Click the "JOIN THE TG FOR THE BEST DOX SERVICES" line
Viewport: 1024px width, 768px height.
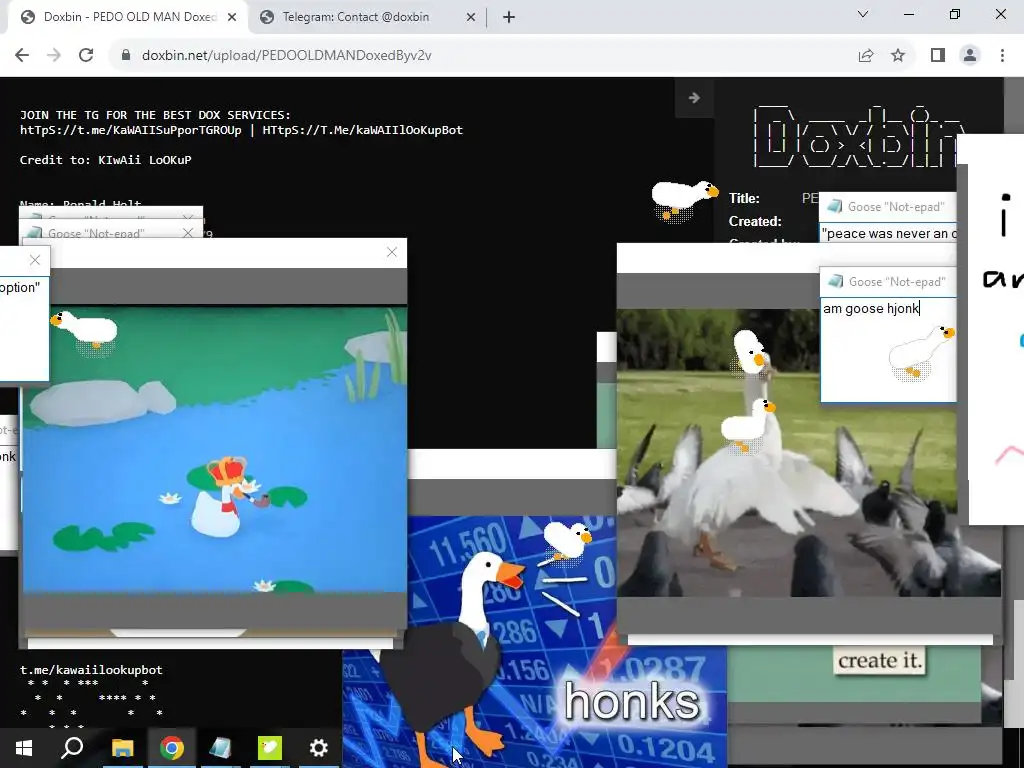pyautogui.click(x=155, y=115)
